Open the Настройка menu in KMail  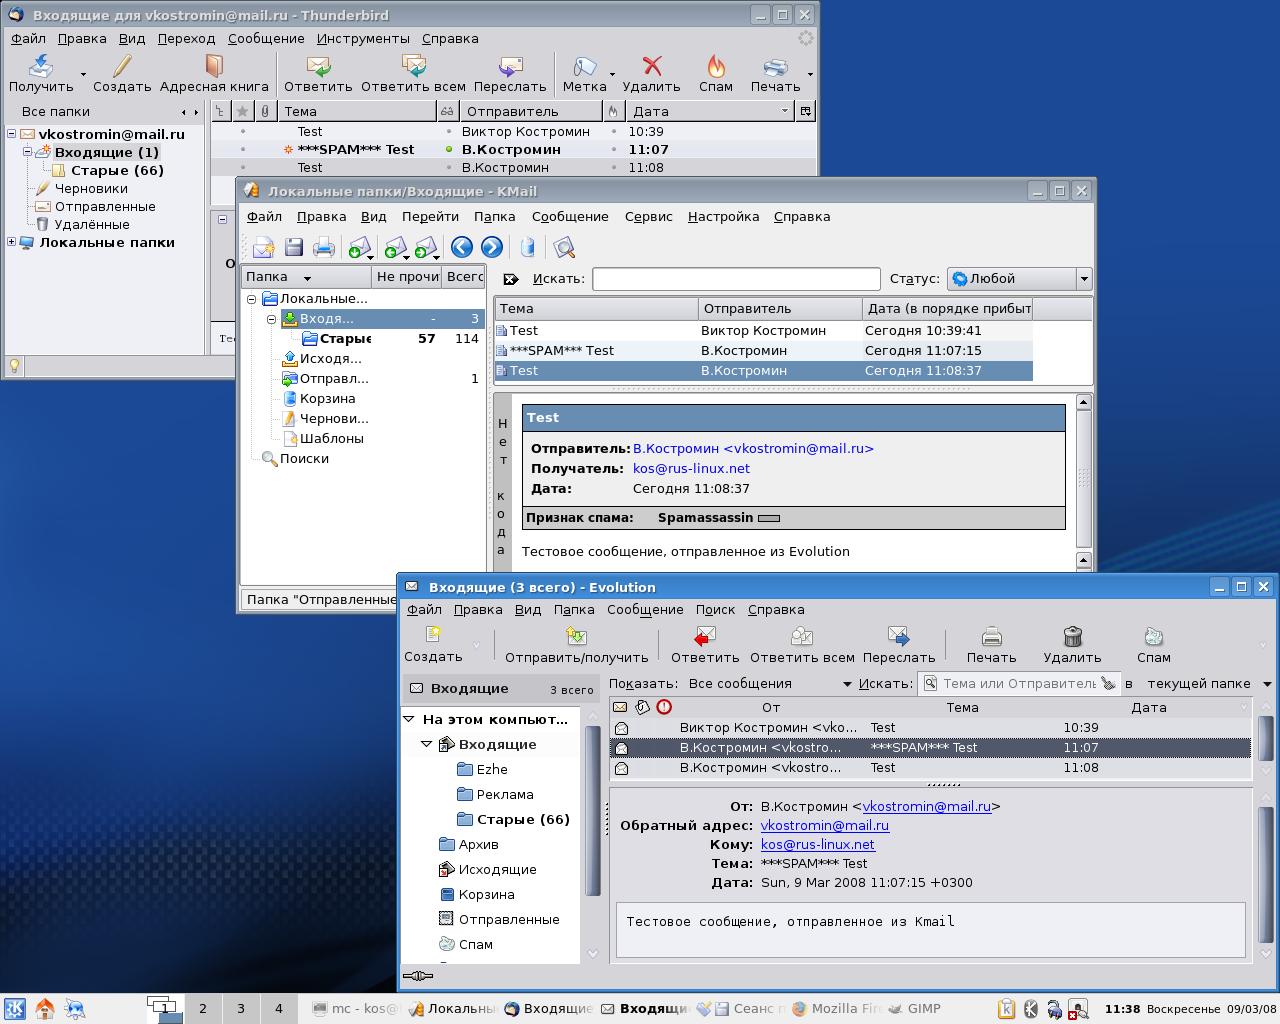[723, 216]
